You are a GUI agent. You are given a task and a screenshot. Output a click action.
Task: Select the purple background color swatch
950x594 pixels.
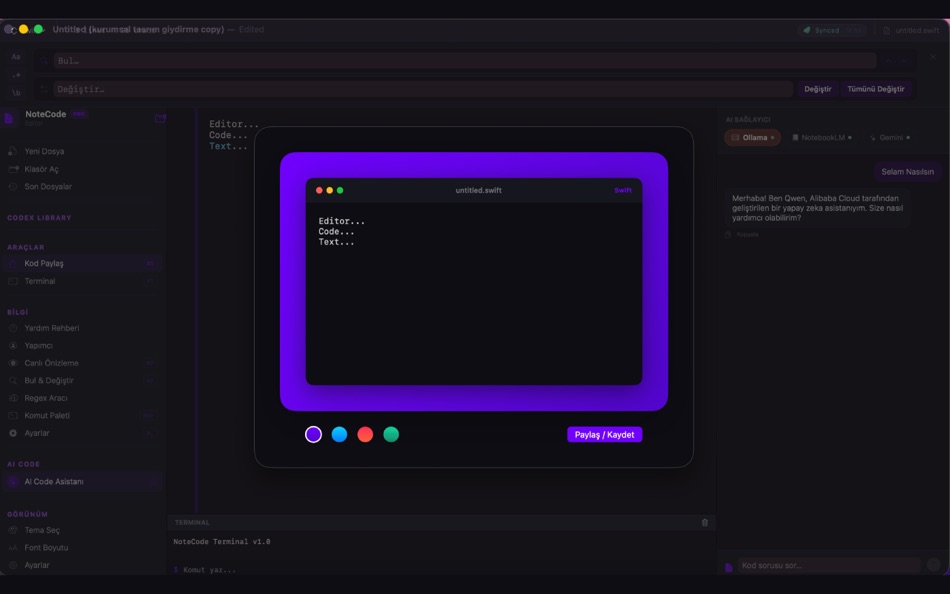click(313, 435)
